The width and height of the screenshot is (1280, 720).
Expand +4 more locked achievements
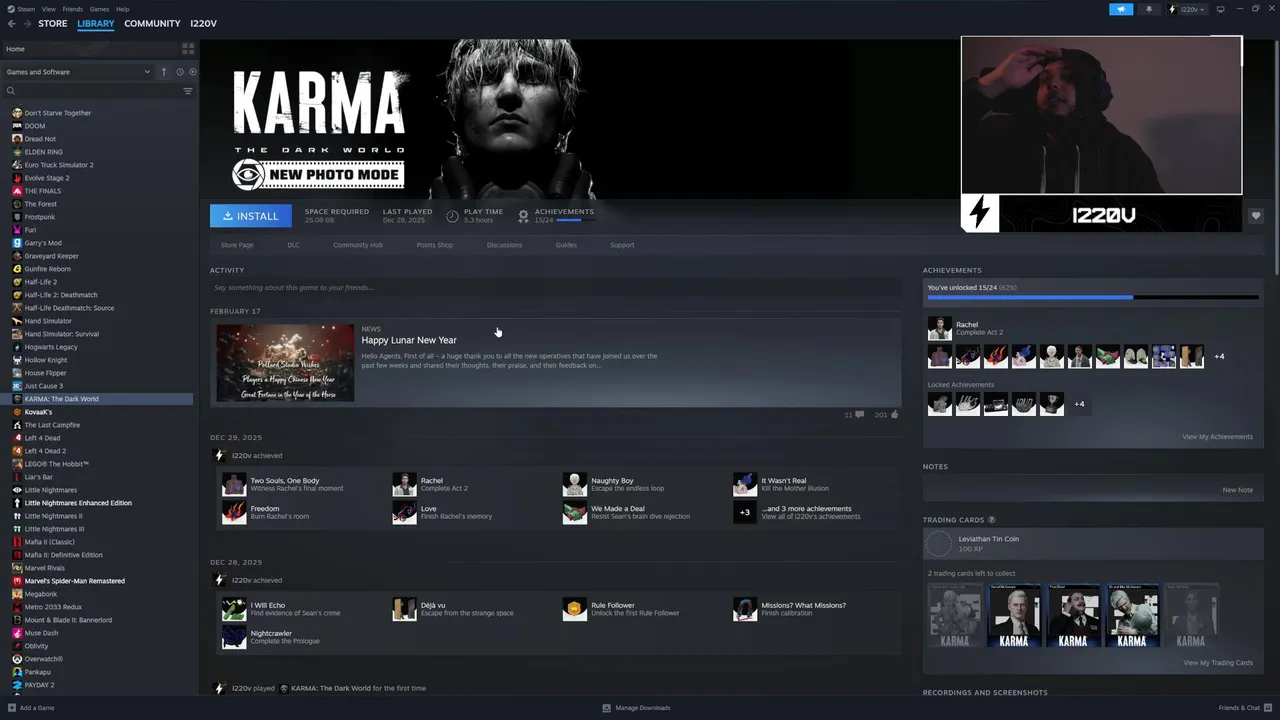tap(1079, 404)
